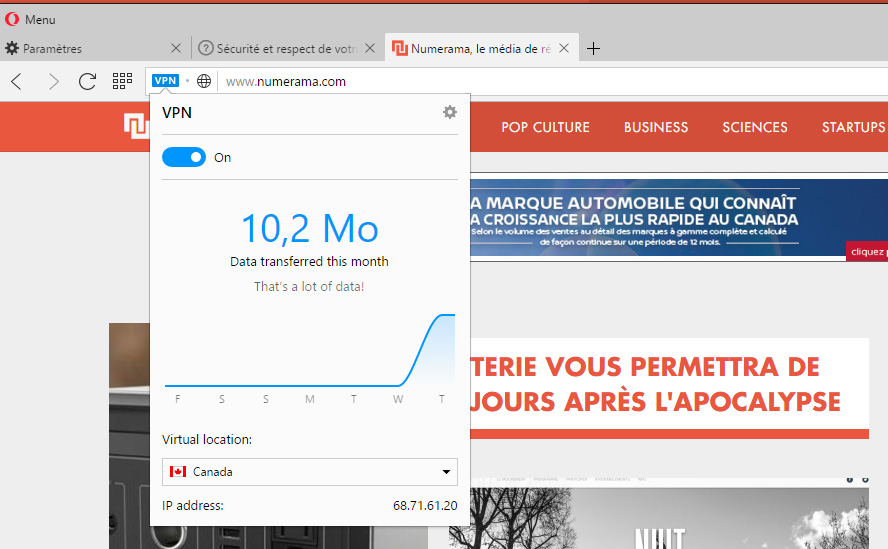Click the M day label on graph

310,399
